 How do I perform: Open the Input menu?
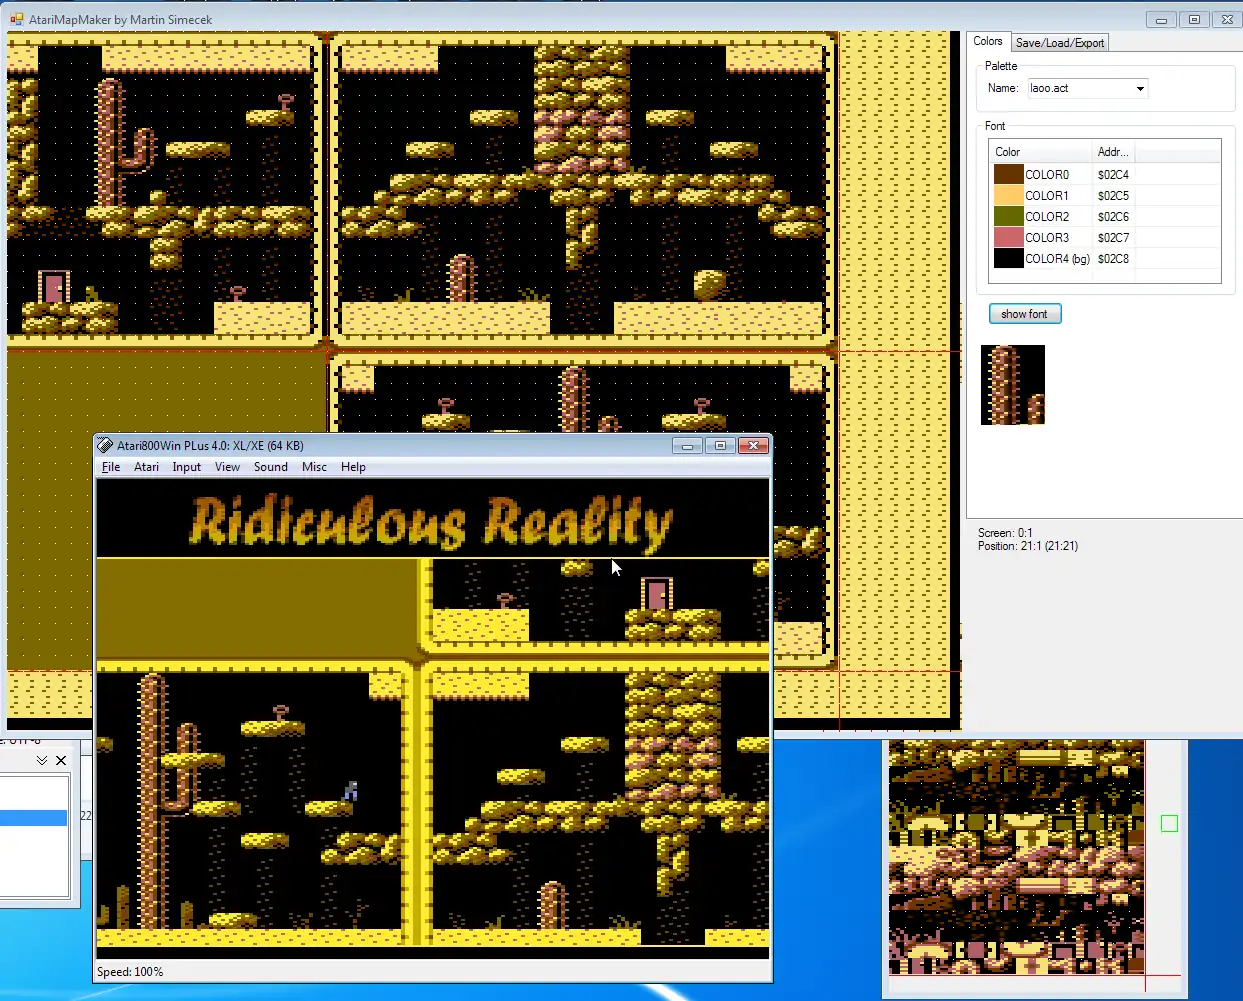[x=186, y=467]
